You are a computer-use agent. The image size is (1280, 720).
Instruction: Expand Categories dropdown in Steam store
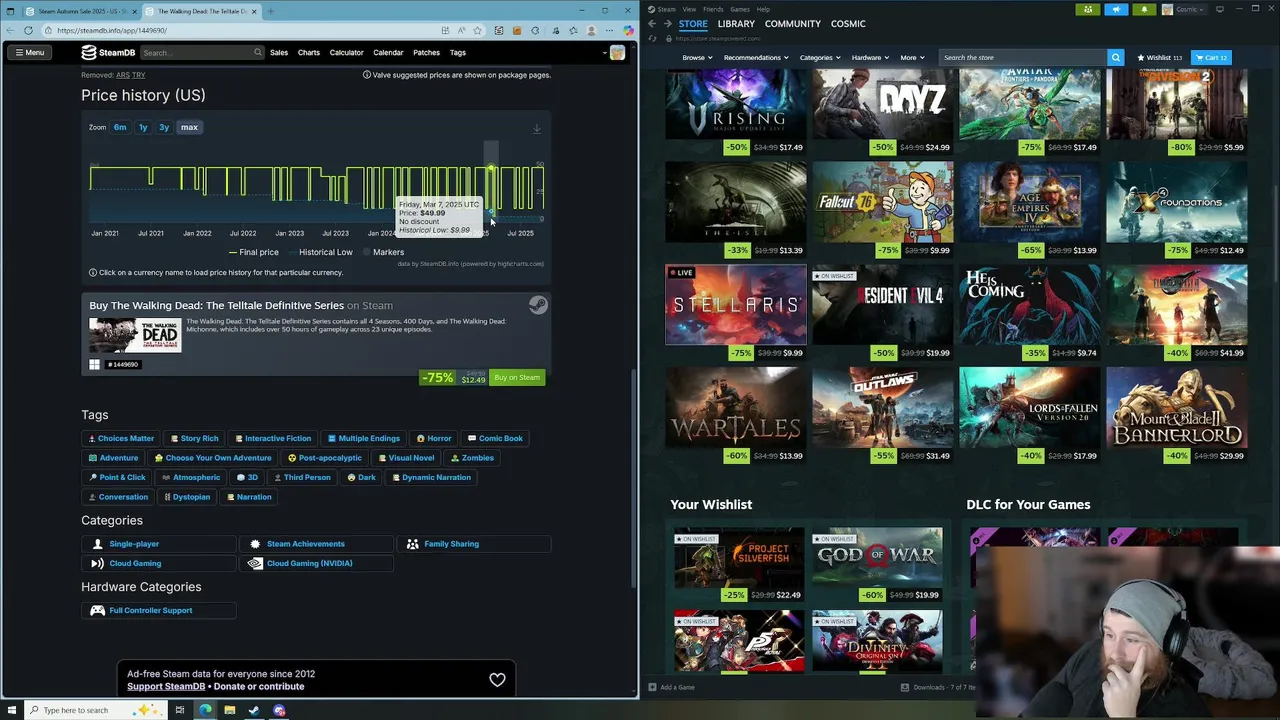coord(820,58)
